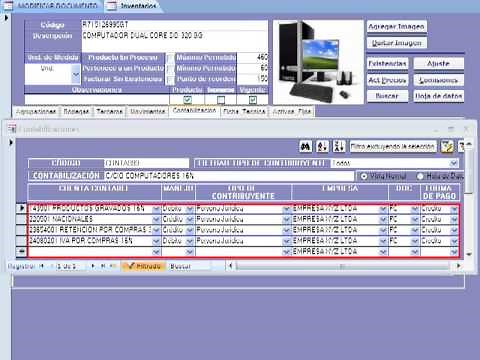Click Buscar button beside product image
This screenshot has width=480, height=360.
(x=387, y=96)
